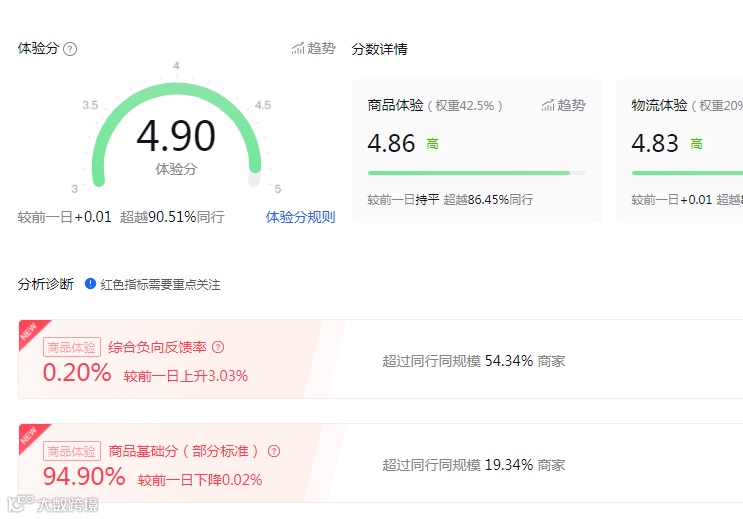Click 0.20% negative feedback value
This screenshot has height=519, width=743.
point(77,373)
